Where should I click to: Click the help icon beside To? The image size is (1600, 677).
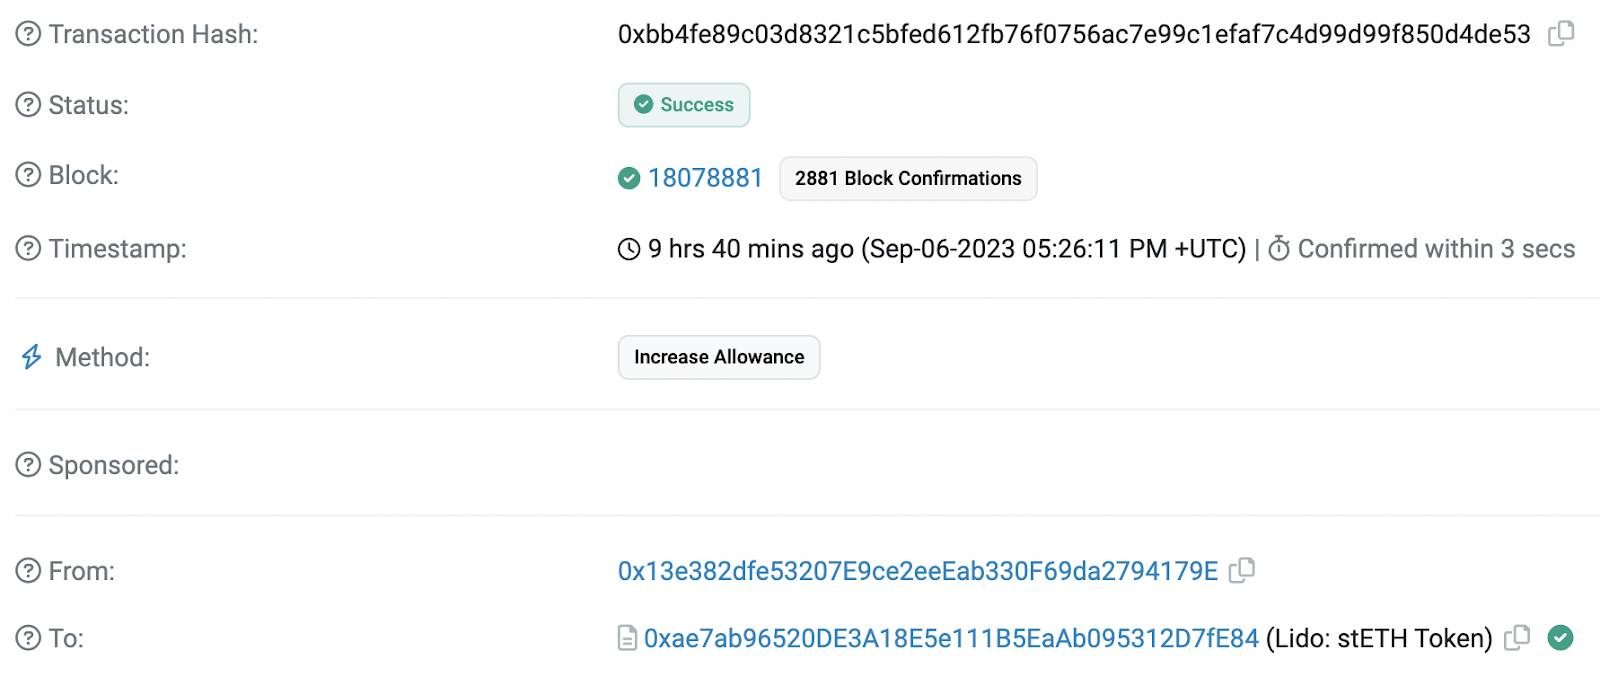pyautogui.click(x=28, y=638)
